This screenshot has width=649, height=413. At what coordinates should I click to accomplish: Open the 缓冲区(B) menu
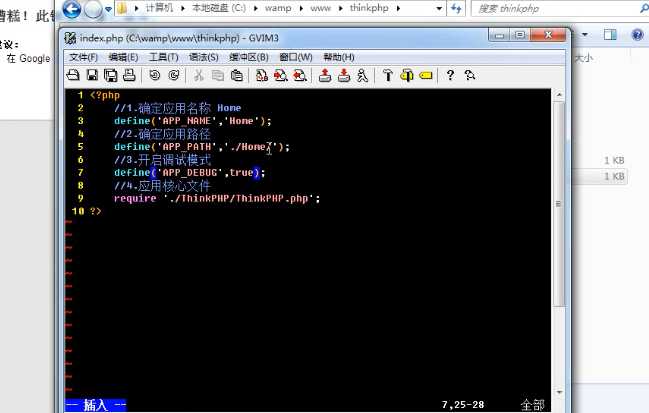249,57
